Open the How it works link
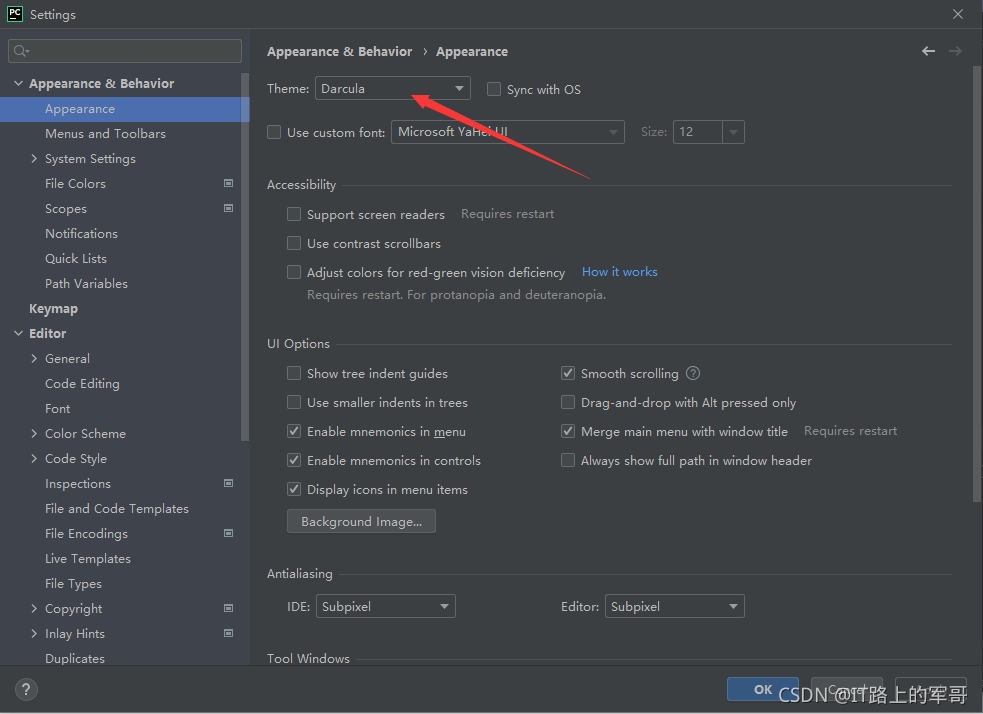 pos(619,271)
